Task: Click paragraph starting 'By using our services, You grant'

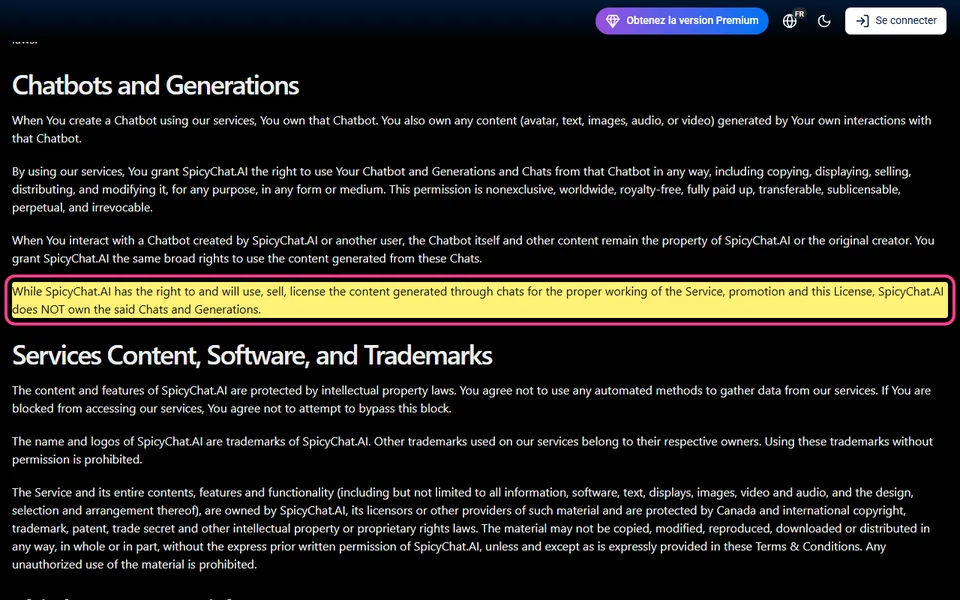Action: point(462,189)
